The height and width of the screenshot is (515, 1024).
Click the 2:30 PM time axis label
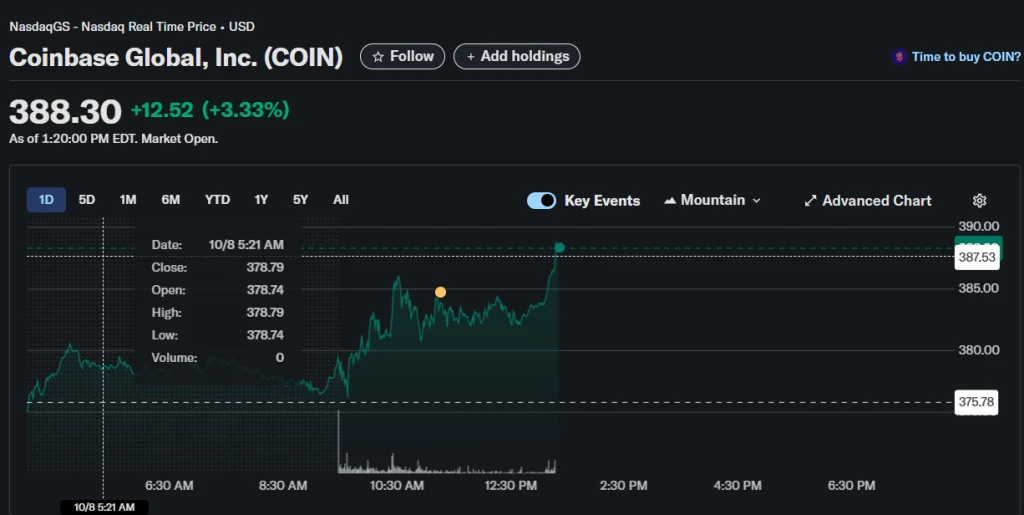click(x=624, y=486)
